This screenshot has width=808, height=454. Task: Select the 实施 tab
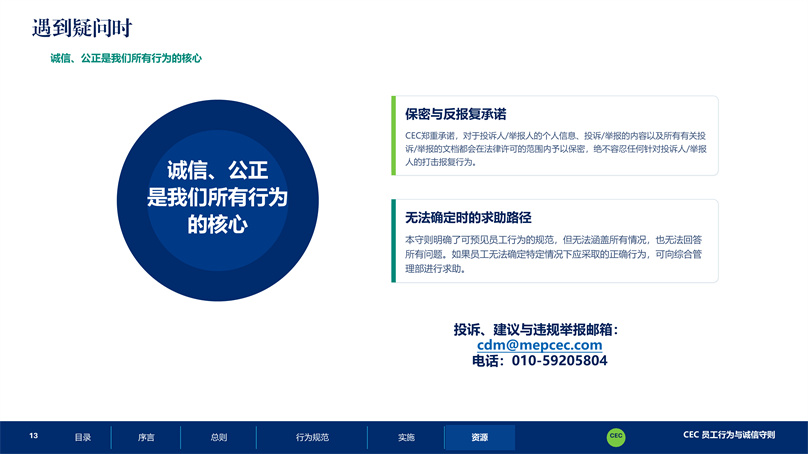406,437
